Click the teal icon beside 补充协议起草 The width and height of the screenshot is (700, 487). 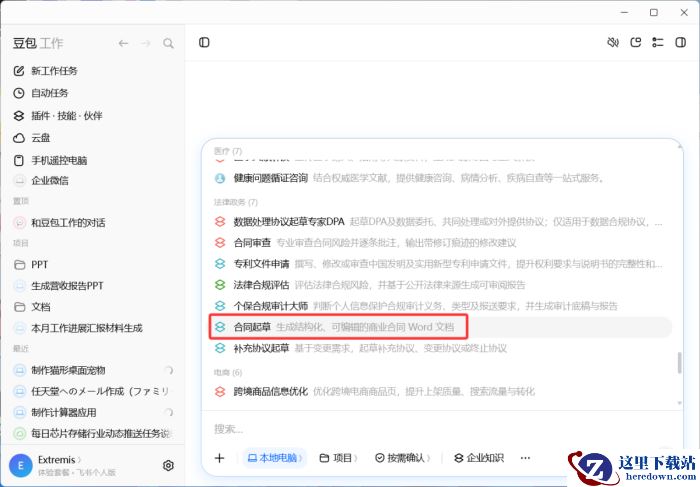[x=220, y=348]
